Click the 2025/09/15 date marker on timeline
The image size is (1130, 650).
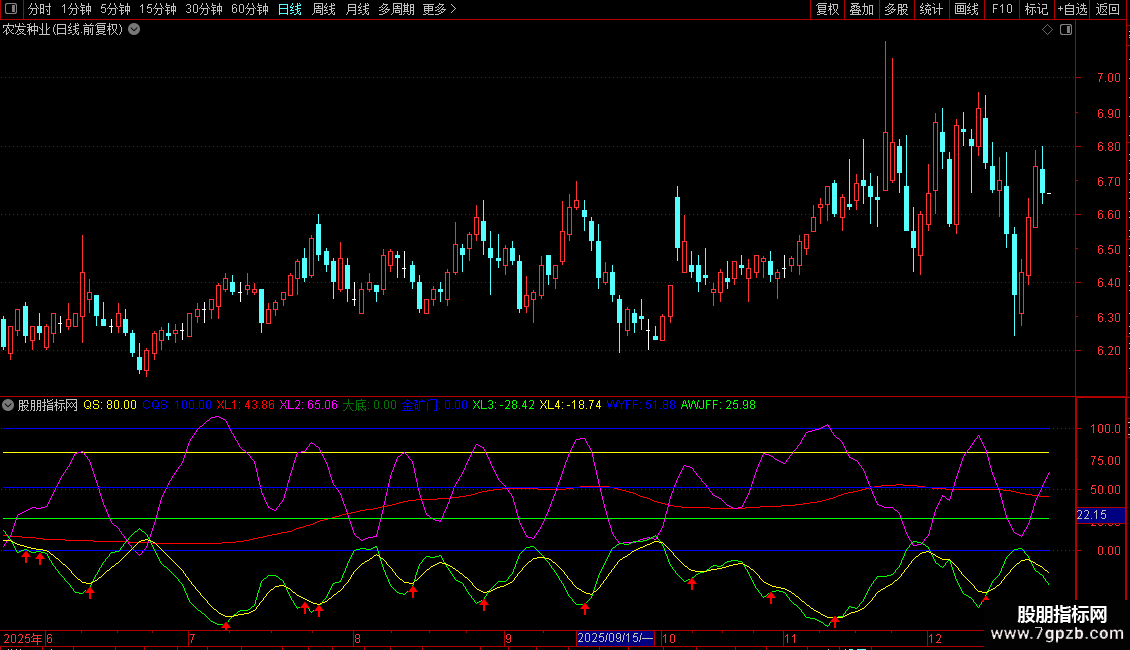click(x=616, y=638)
